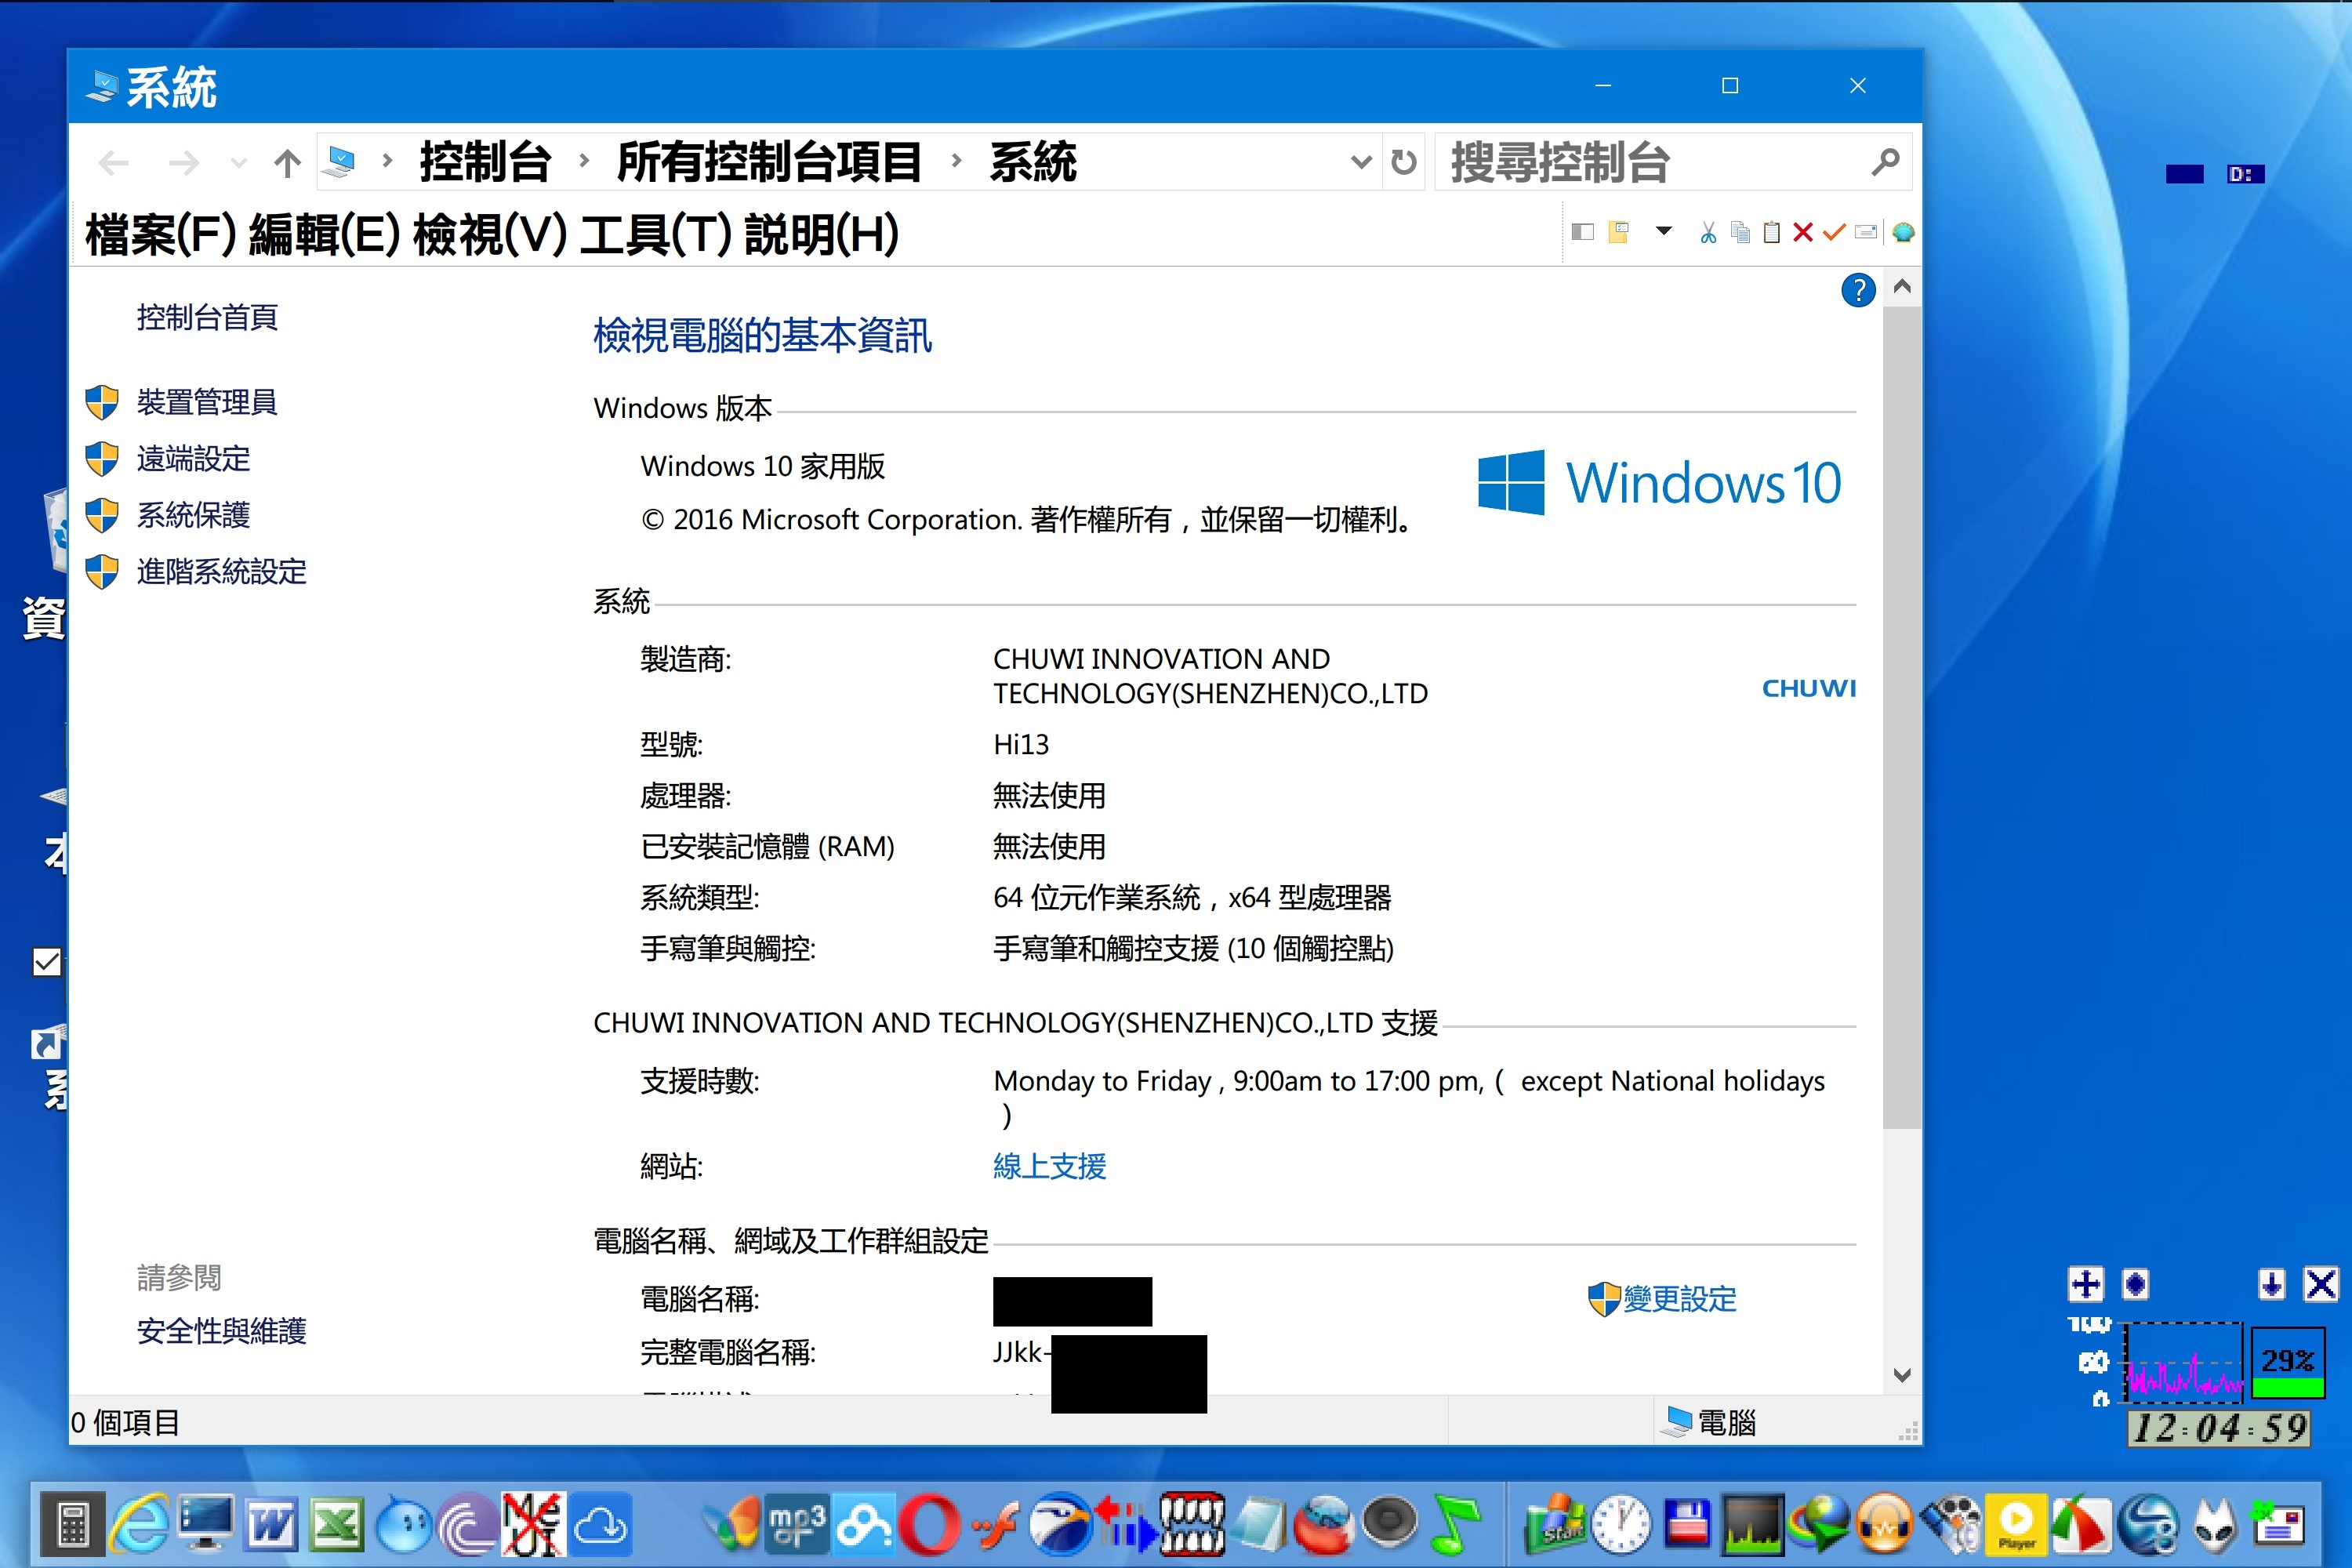Go up one level with up arrow
Screen dimensions: 2352x1568
click(287, 162)
